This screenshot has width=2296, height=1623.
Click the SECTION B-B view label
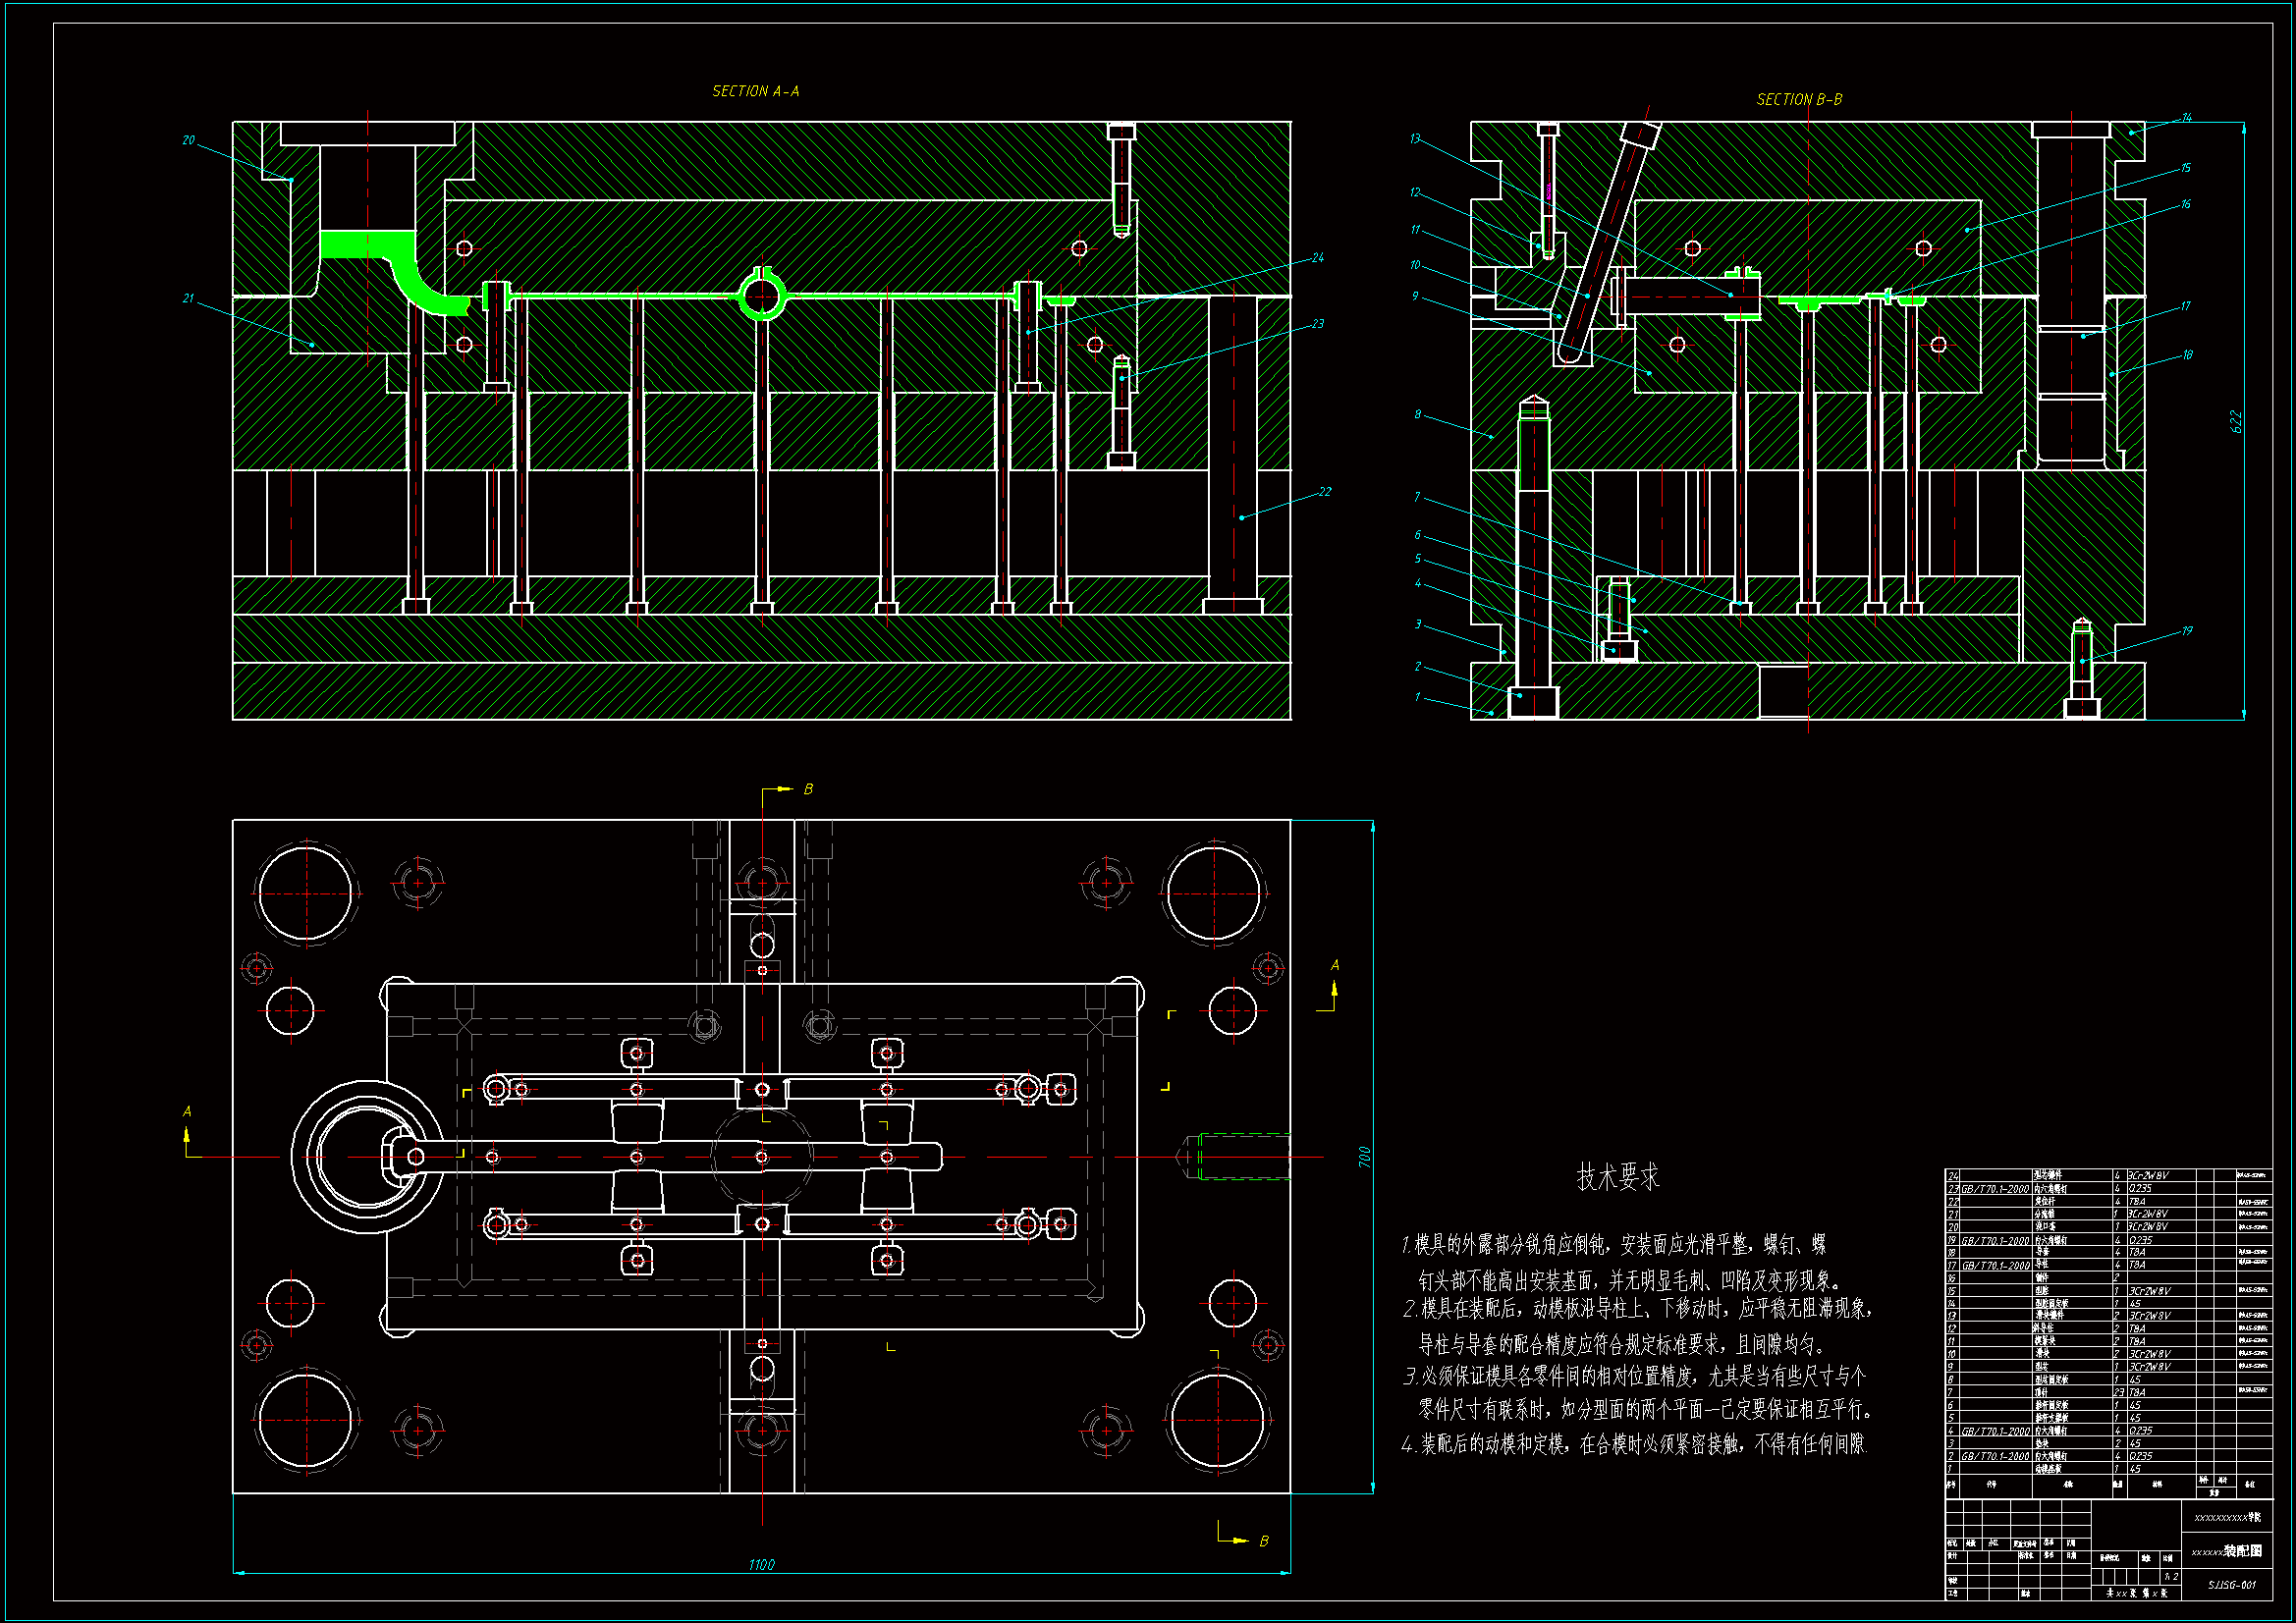tap(1798, 99)
